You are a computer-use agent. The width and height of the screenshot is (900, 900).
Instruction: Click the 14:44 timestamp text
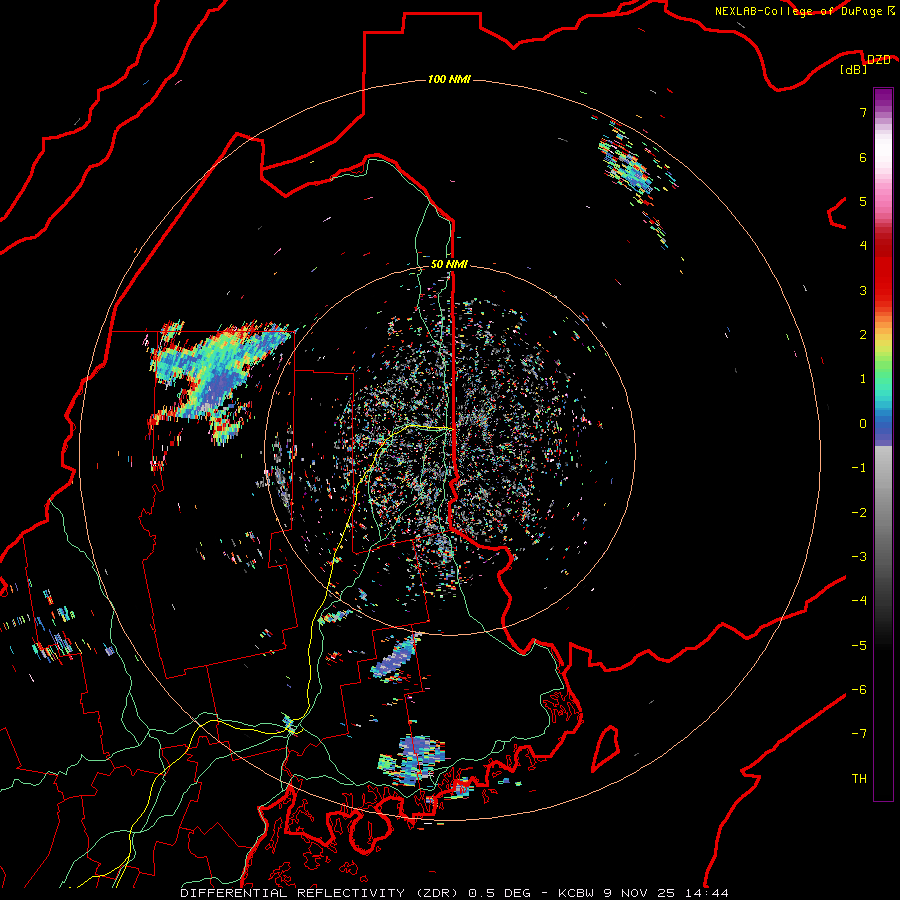click(706, 893)
